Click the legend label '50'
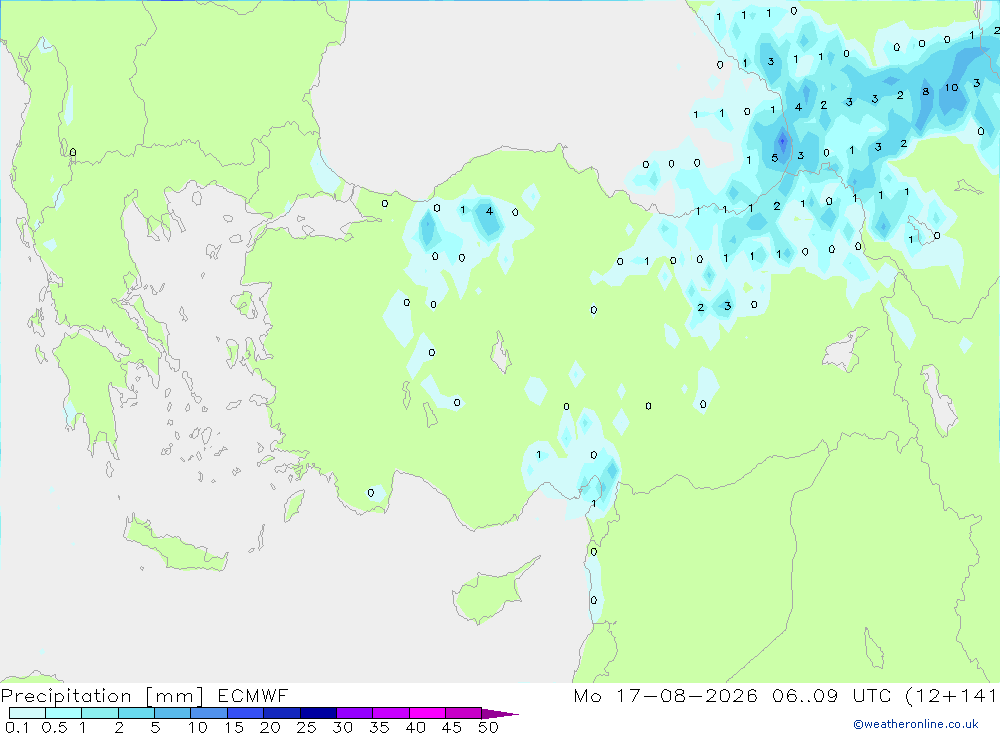Screen dimensions: 1000x733 pos(489,727)
